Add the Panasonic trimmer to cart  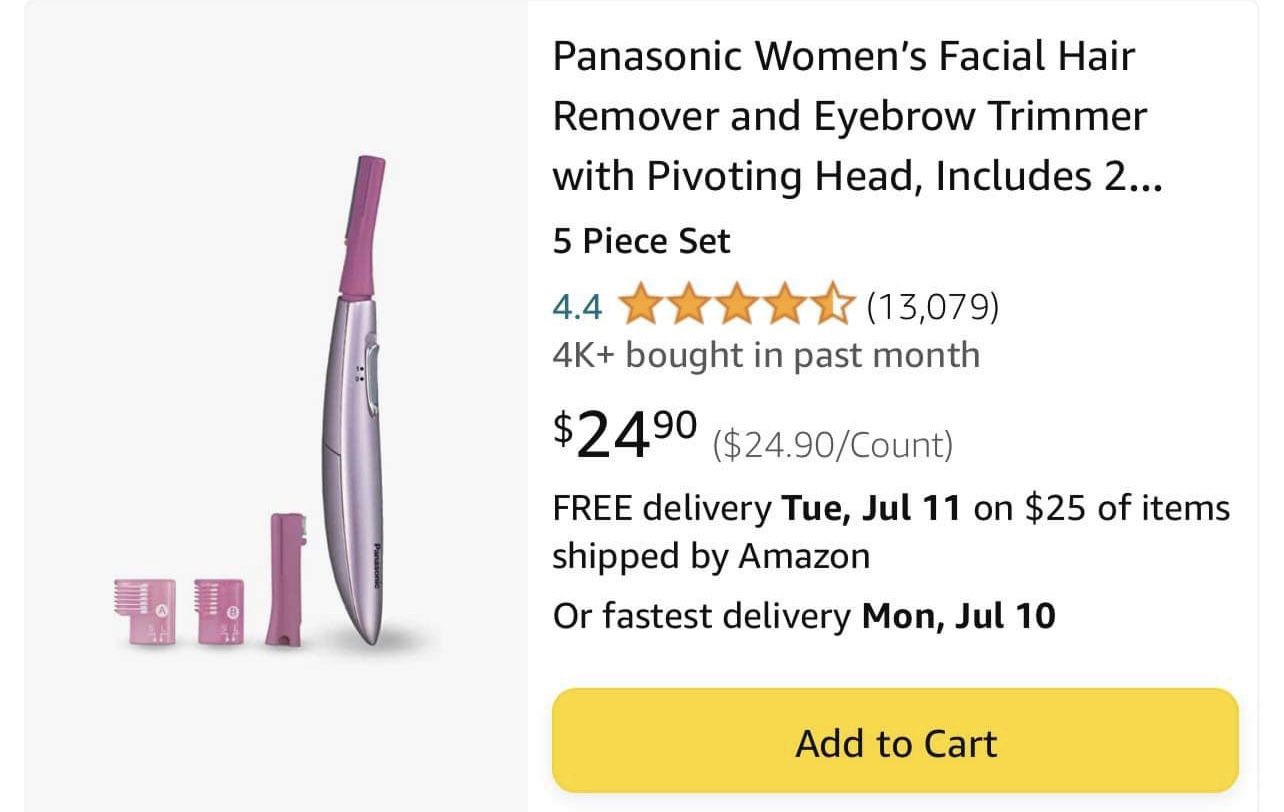(x=895, y=743)
